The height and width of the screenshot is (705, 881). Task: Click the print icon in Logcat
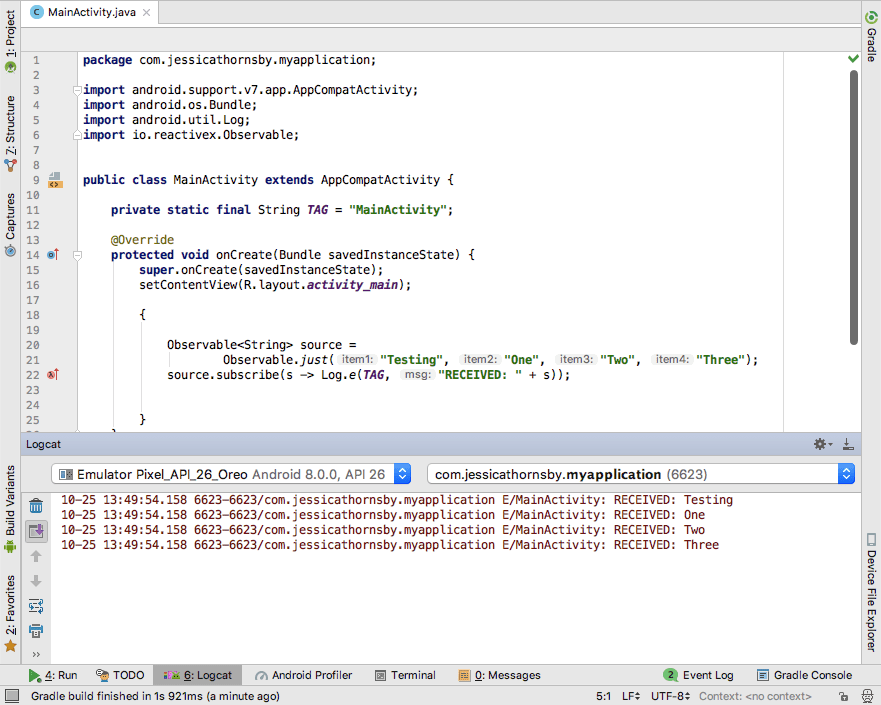(36, 631)
